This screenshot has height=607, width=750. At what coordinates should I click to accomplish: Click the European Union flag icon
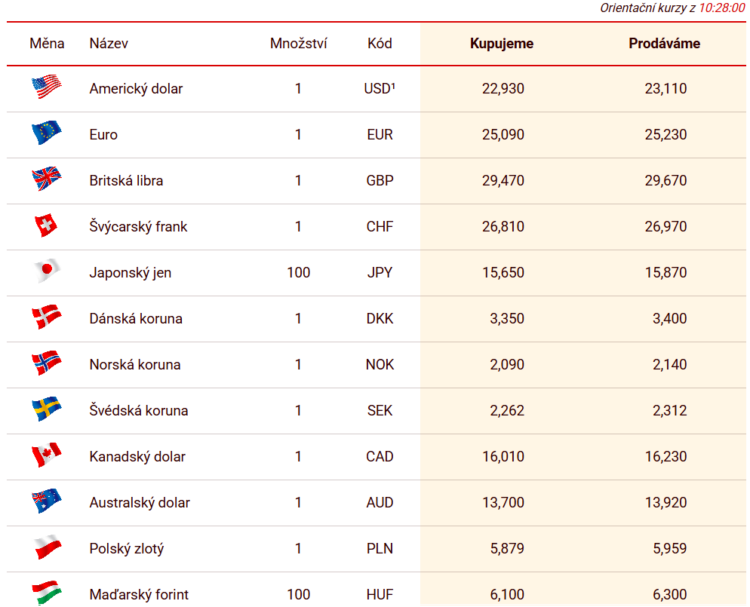pyautogui.click(x=46, y=132)
